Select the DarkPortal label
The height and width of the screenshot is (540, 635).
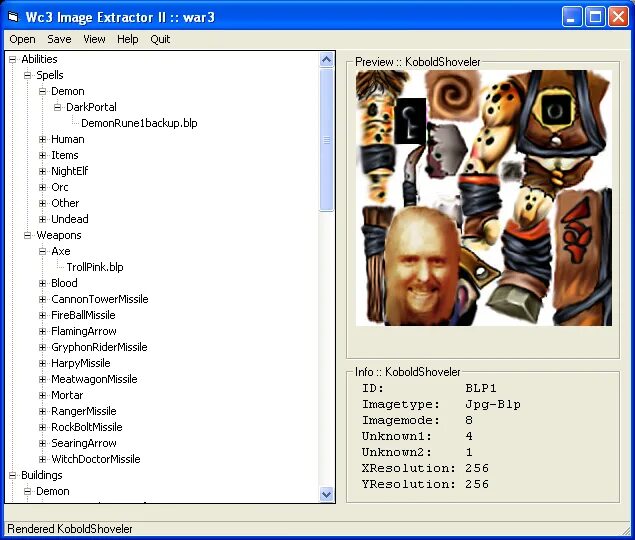click(x=91, y=107)
